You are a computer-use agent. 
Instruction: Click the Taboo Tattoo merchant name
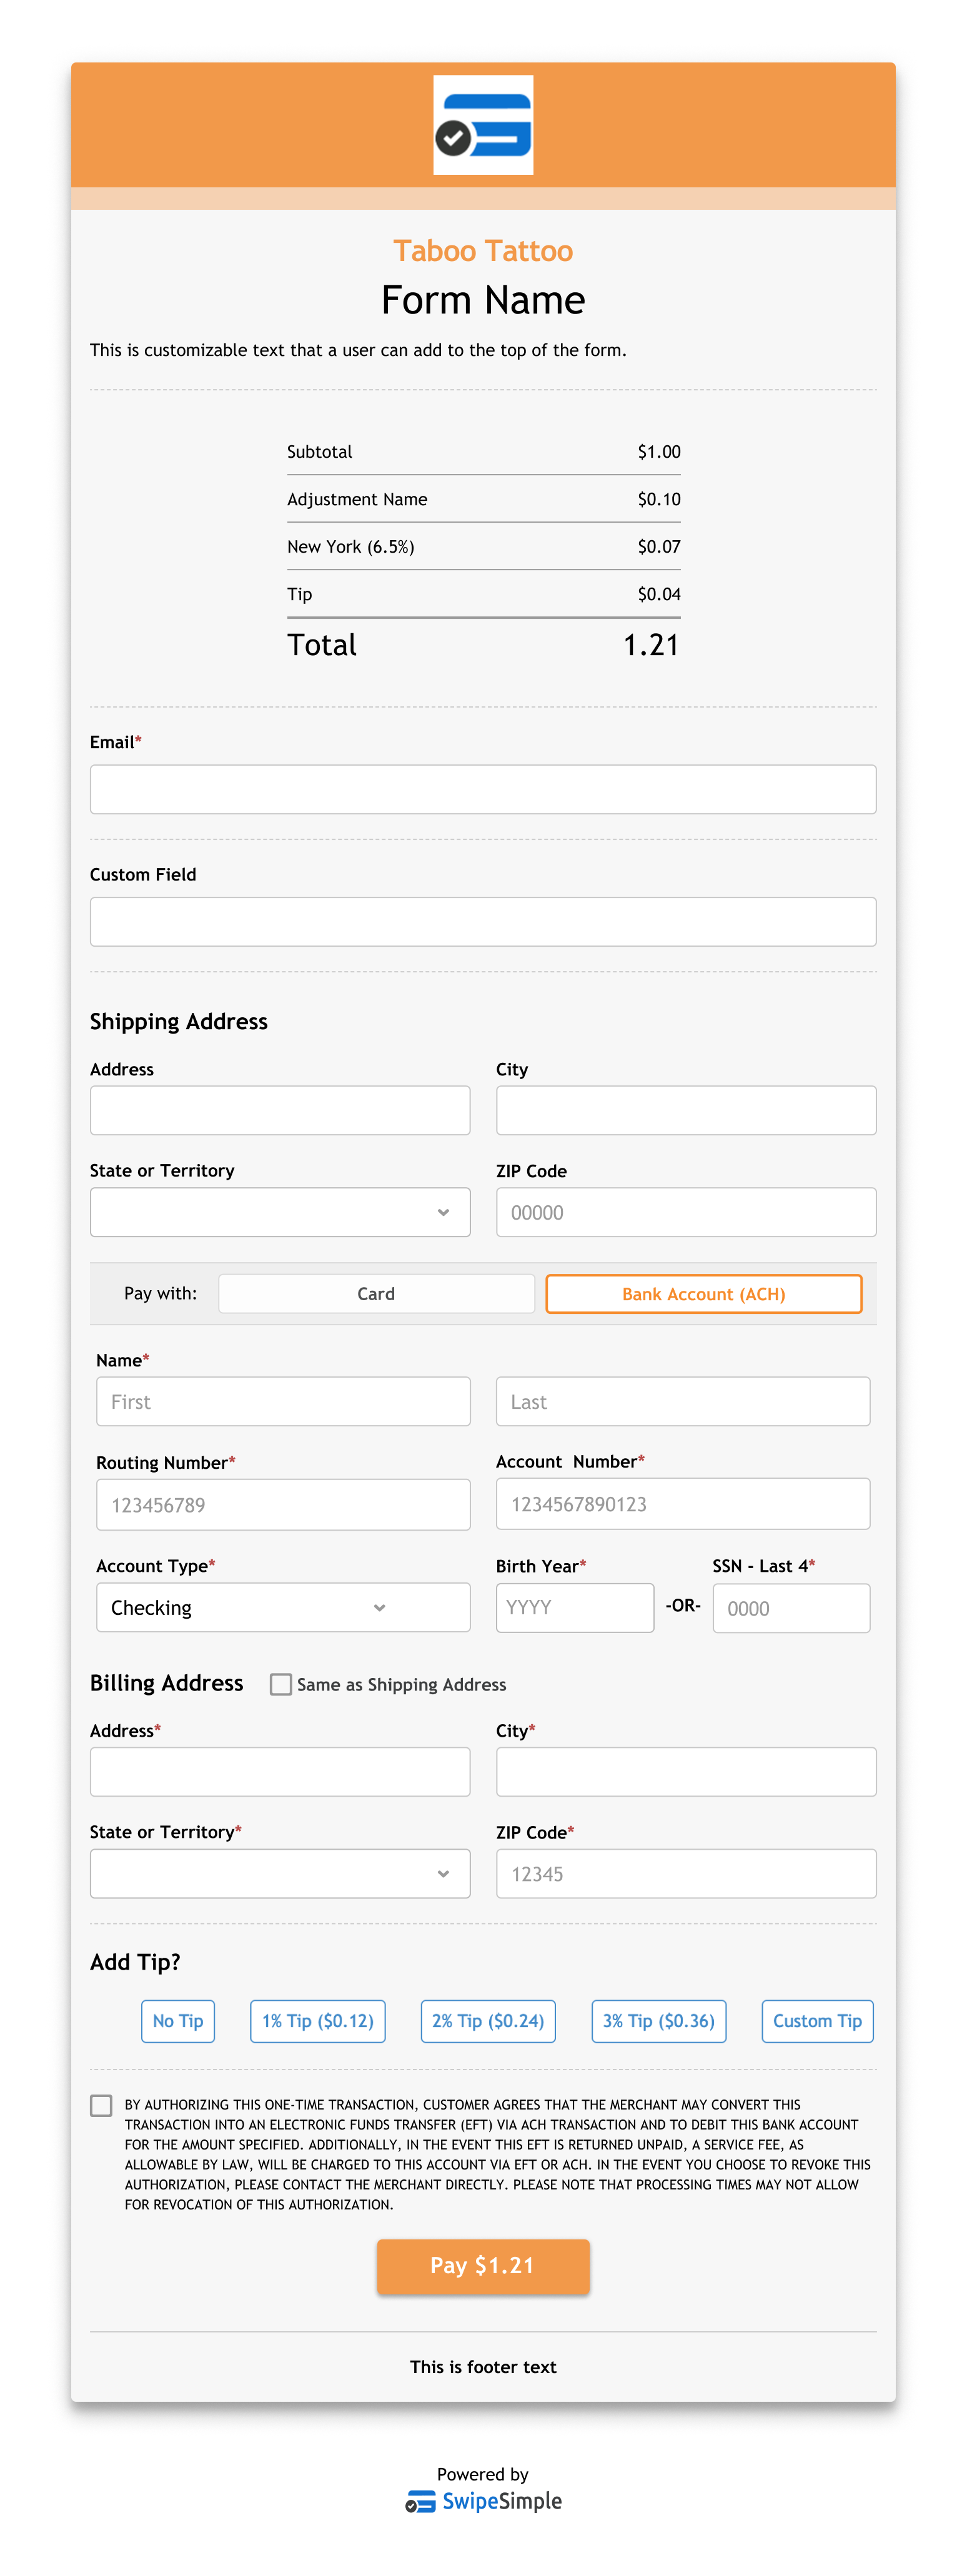pyautogui.click(x=483, y=250)
